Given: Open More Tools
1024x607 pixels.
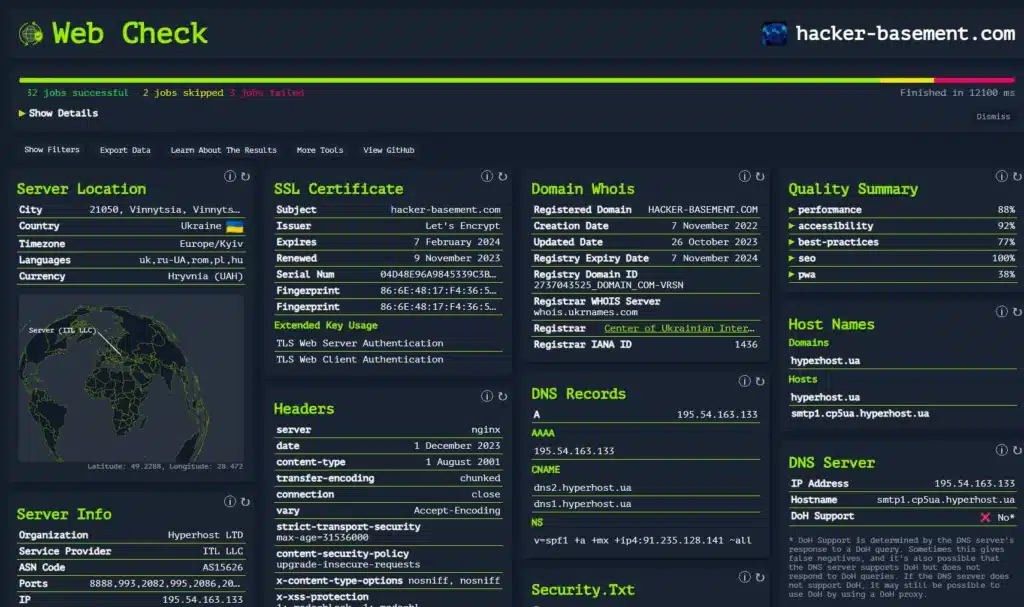Looking at the screenshot, I should [319, 150].
